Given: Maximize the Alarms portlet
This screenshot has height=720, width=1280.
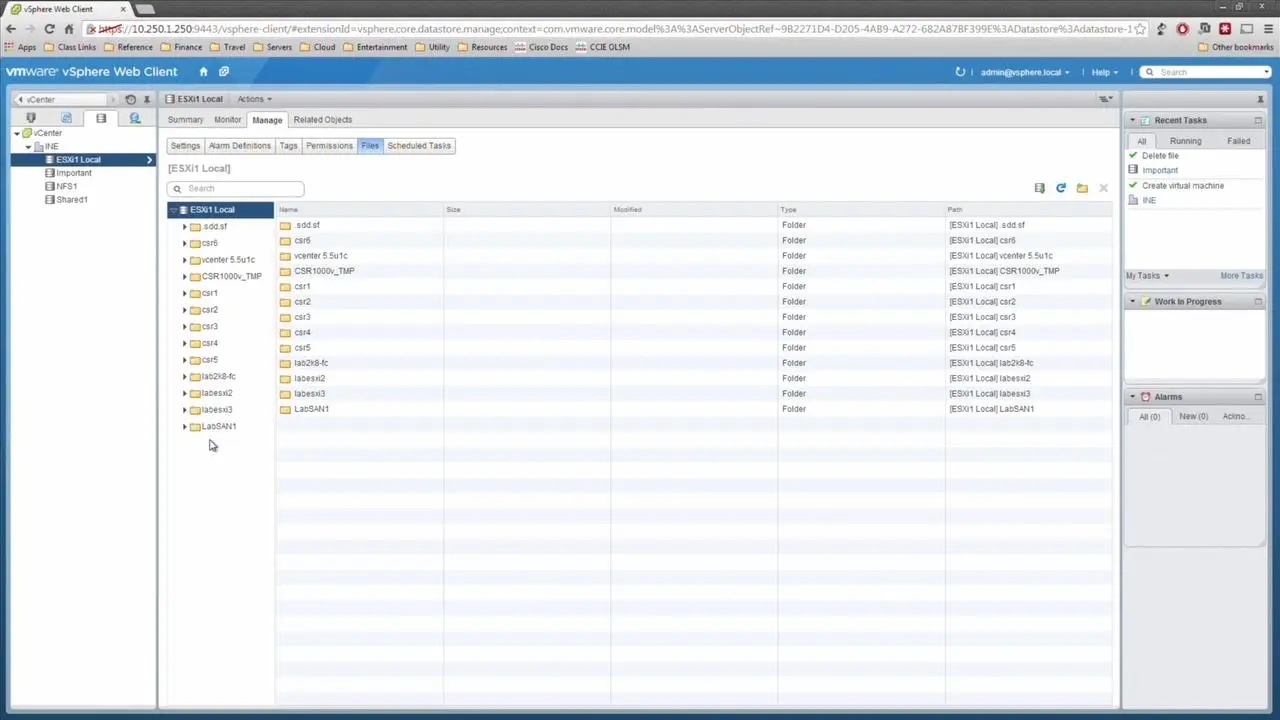Looking at the screenshot, I should (x=1258, y=397).
